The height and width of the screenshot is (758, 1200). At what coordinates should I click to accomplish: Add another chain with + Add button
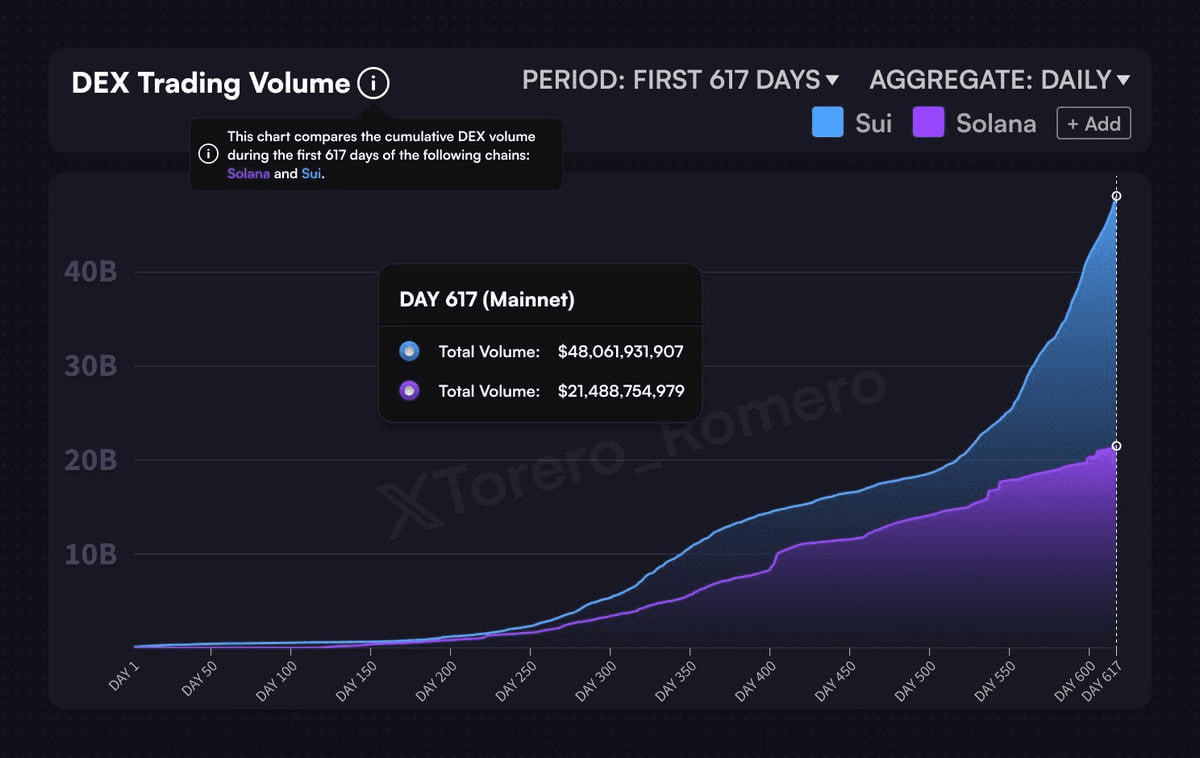pos(1094,124)
